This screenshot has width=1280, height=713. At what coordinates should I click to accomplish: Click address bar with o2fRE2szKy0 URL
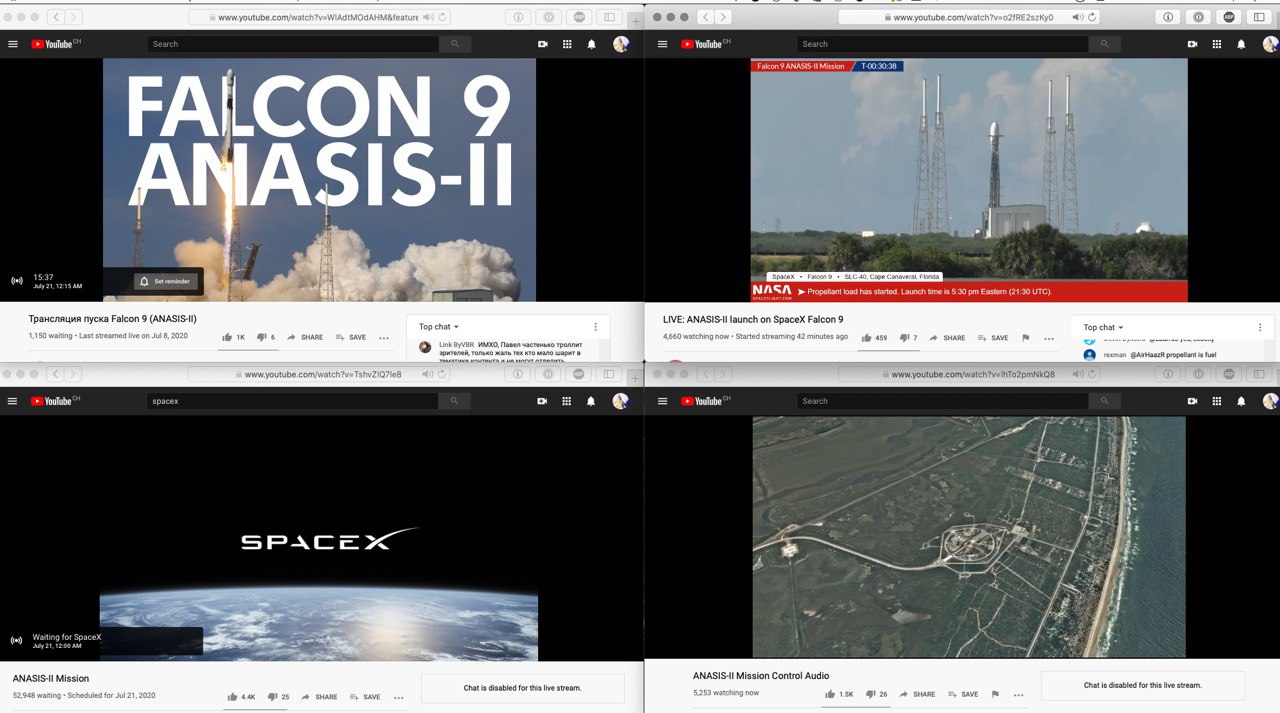tap(968, 17)
